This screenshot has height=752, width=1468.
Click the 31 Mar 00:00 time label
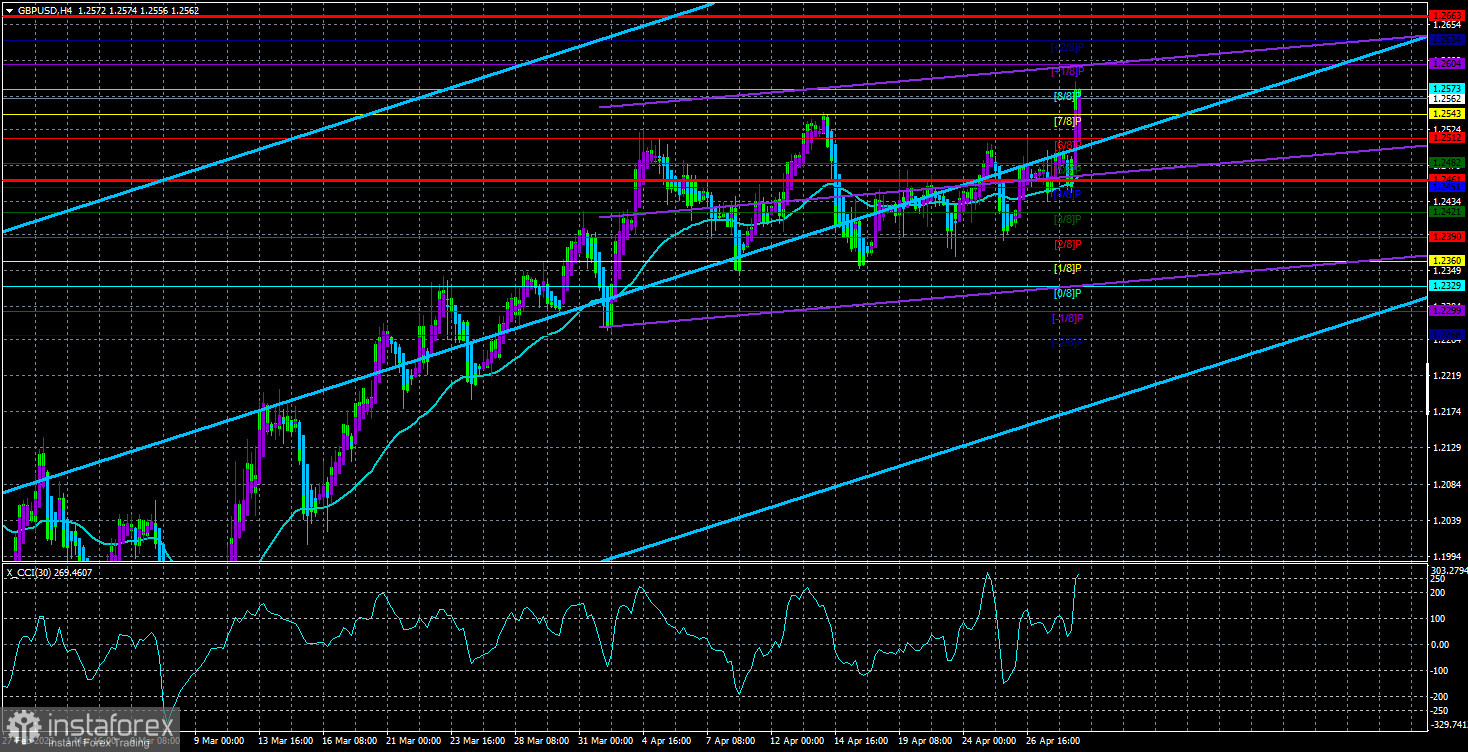606,741
